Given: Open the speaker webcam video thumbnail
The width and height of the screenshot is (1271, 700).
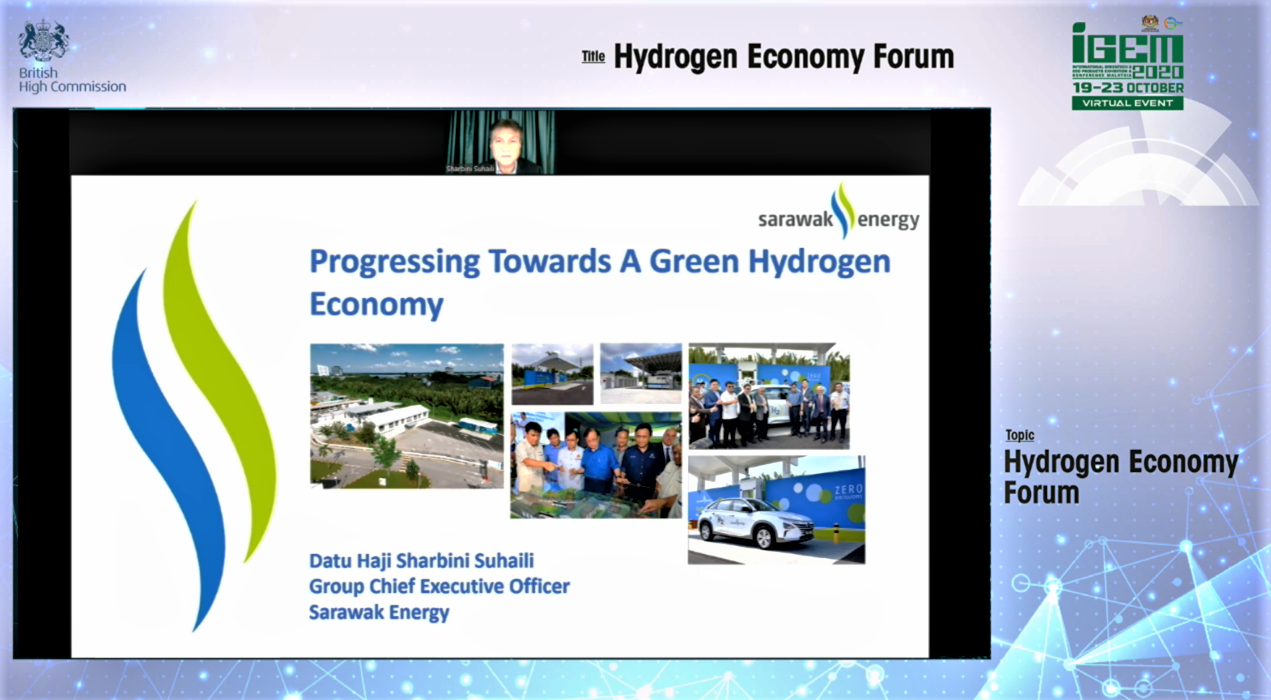Looking at the screenshot, I should [500, 142].
